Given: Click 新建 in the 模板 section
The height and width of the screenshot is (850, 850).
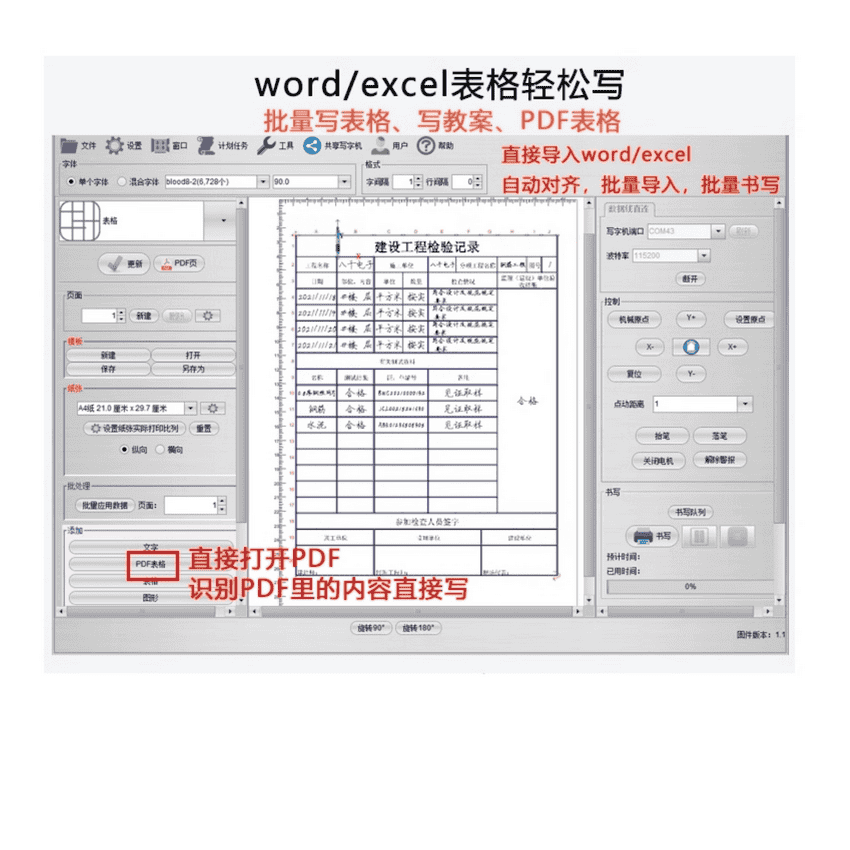Looking at the screenshot, I should [108, 355].
